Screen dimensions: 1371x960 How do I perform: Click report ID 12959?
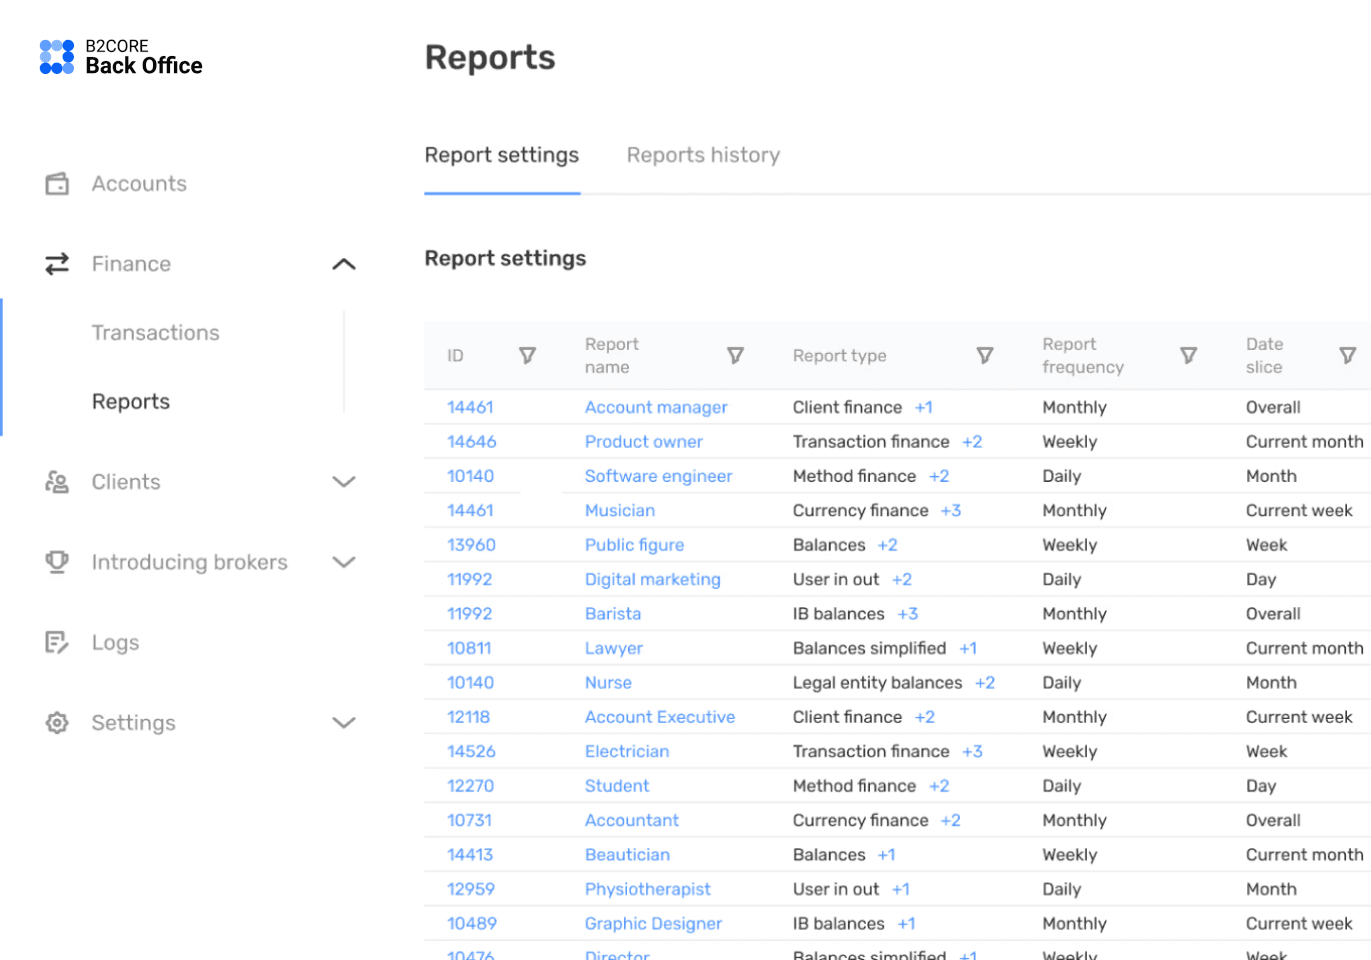tap(471, 890)
